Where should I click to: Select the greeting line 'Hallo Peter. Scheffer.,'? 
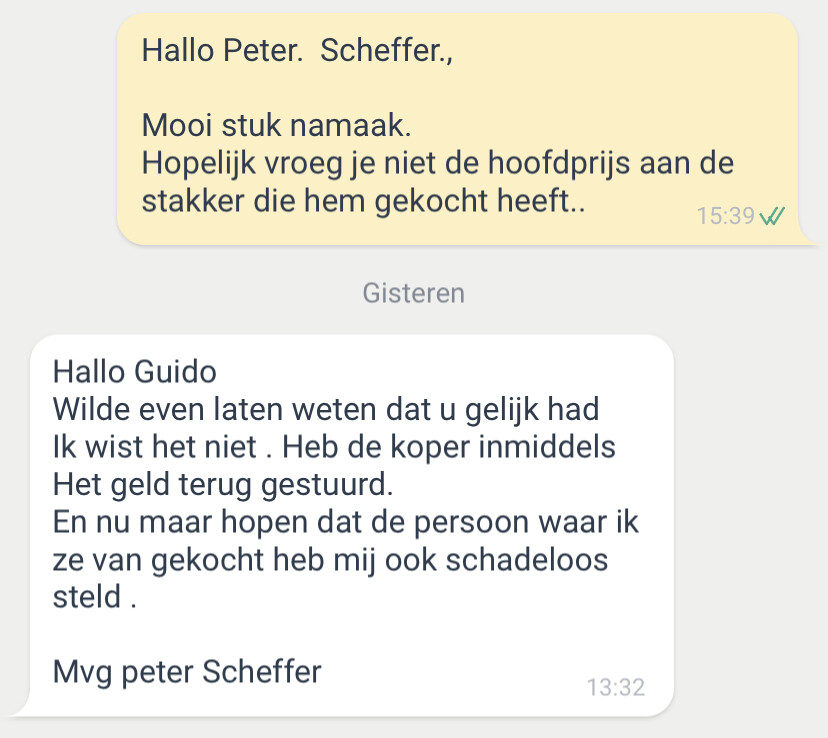(297, 51)
